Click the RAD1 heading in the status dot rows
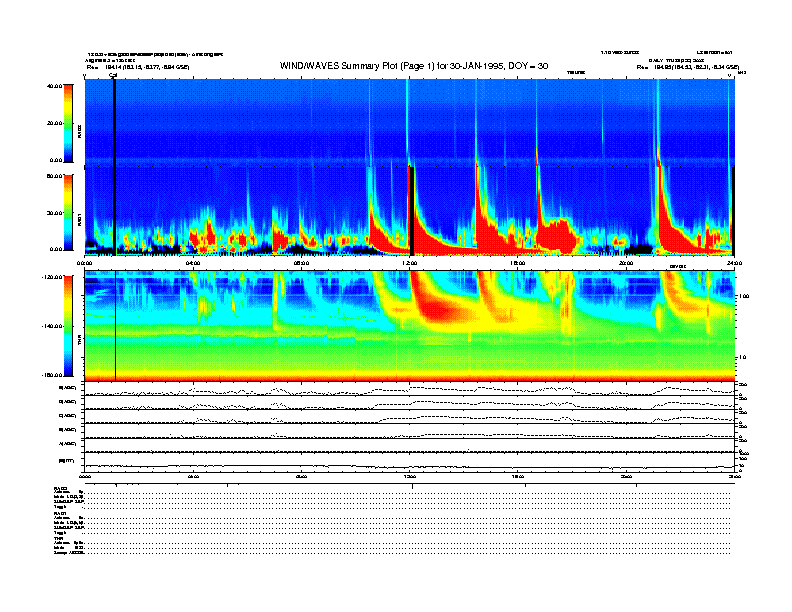792x612 pixels. (x=60, y=514)
